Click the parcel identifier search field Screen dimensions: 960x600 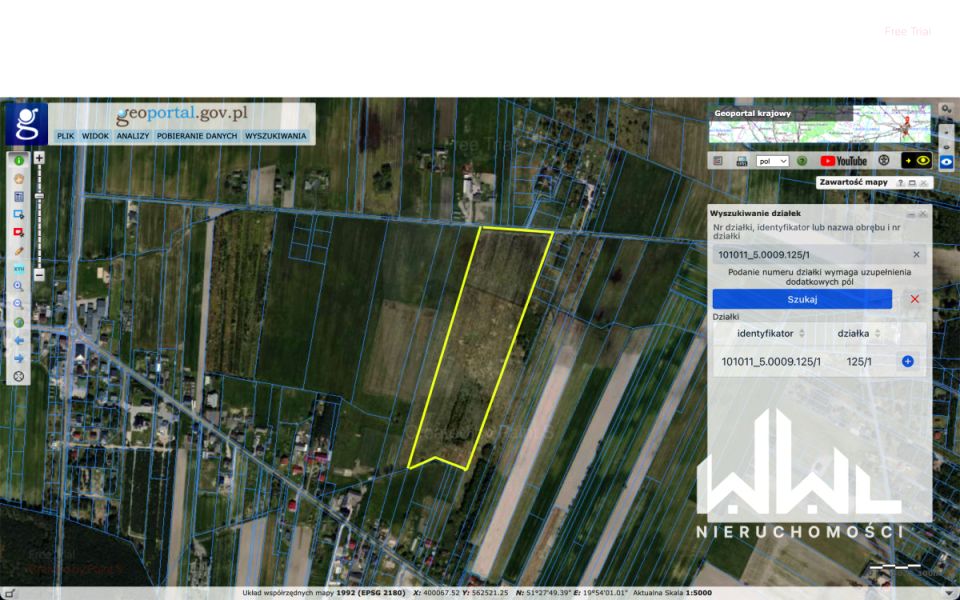coord(810,255)
